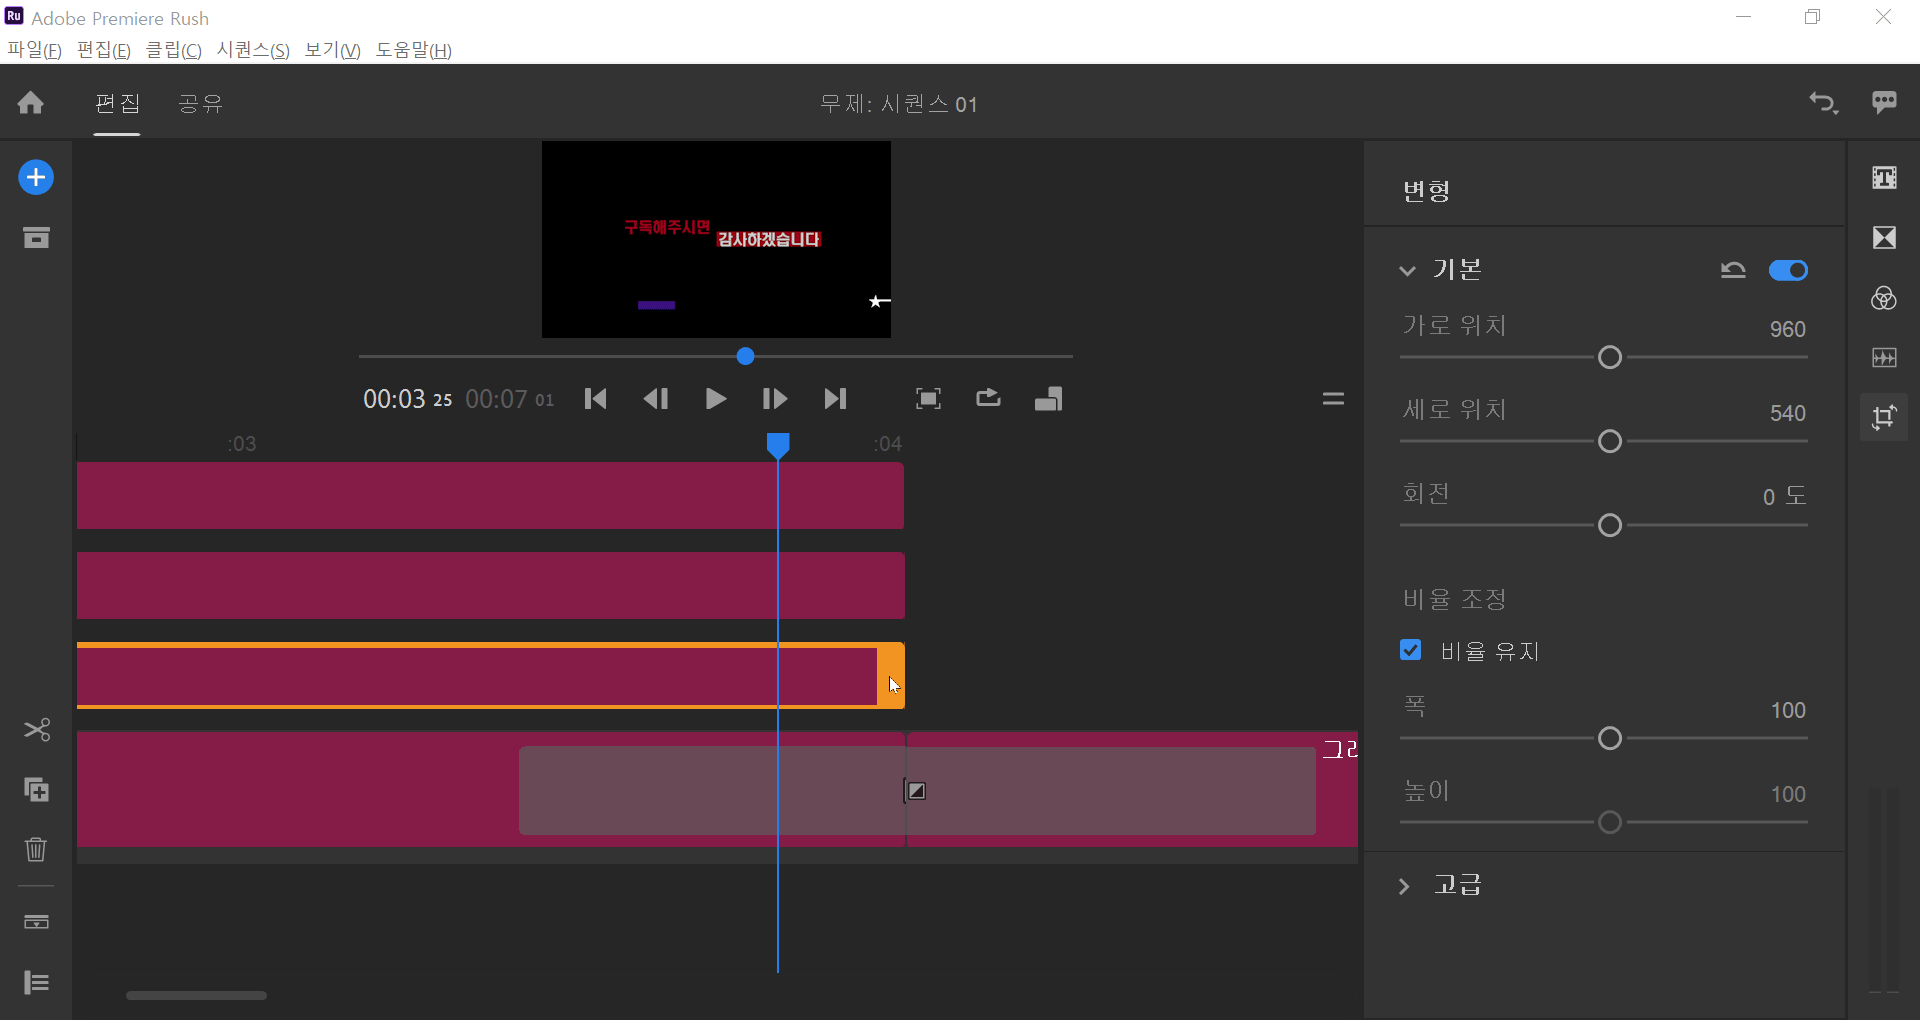The height and width of the screenshot is (1020, 1920).
Task: Expand the 고급 section
Action: pos(1404,886)
